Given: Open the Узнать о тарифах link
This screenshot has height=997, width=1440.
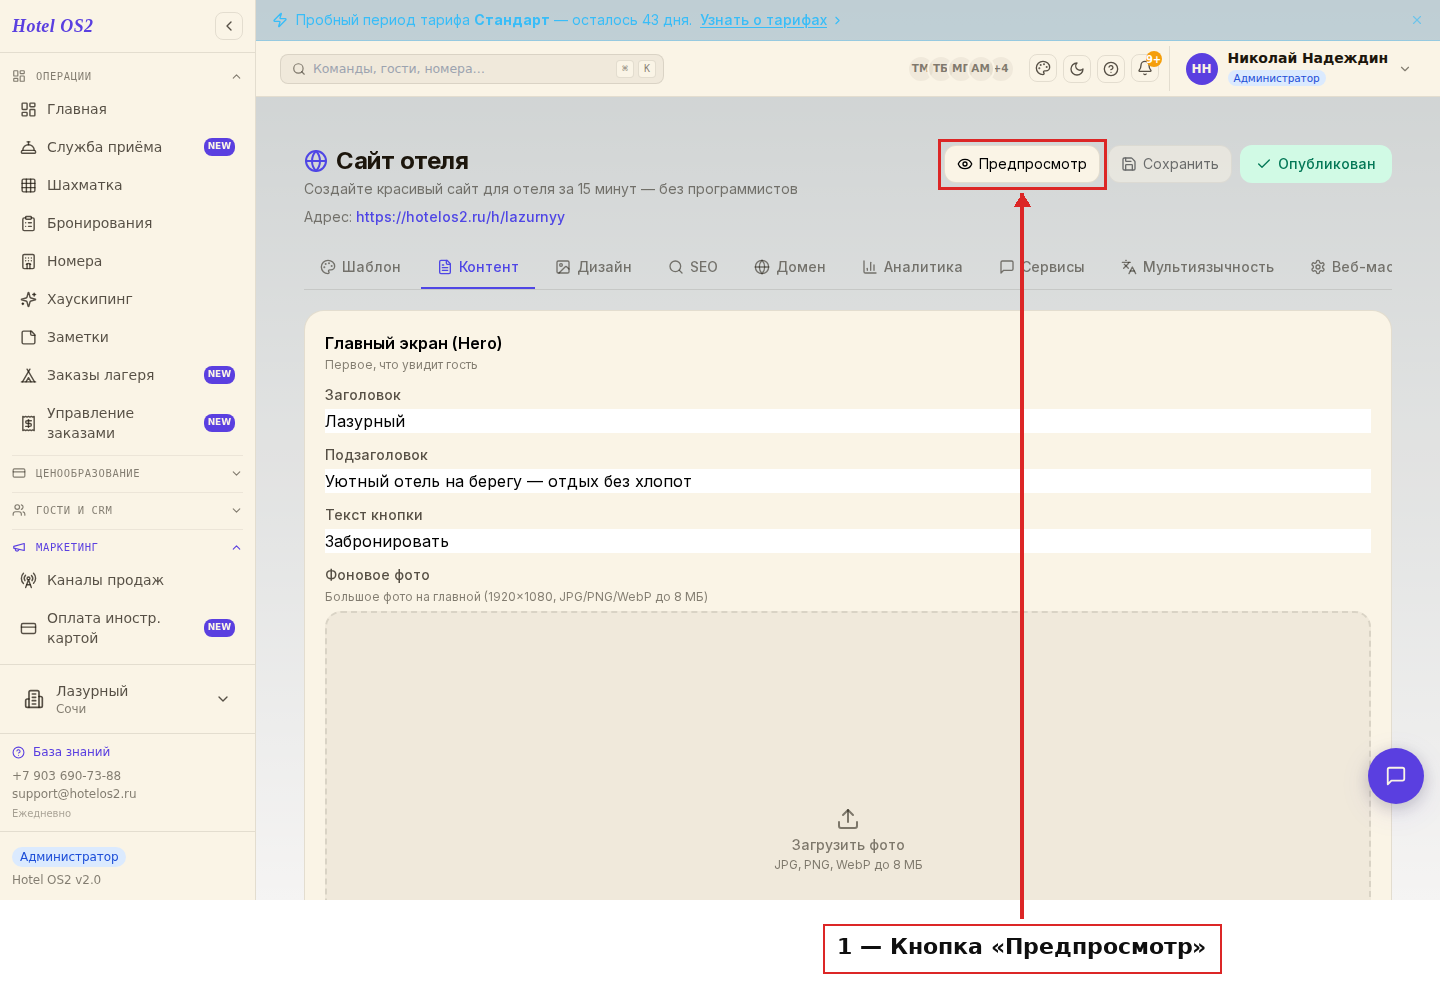Looking at the screenshot, I should coord(764,20).
